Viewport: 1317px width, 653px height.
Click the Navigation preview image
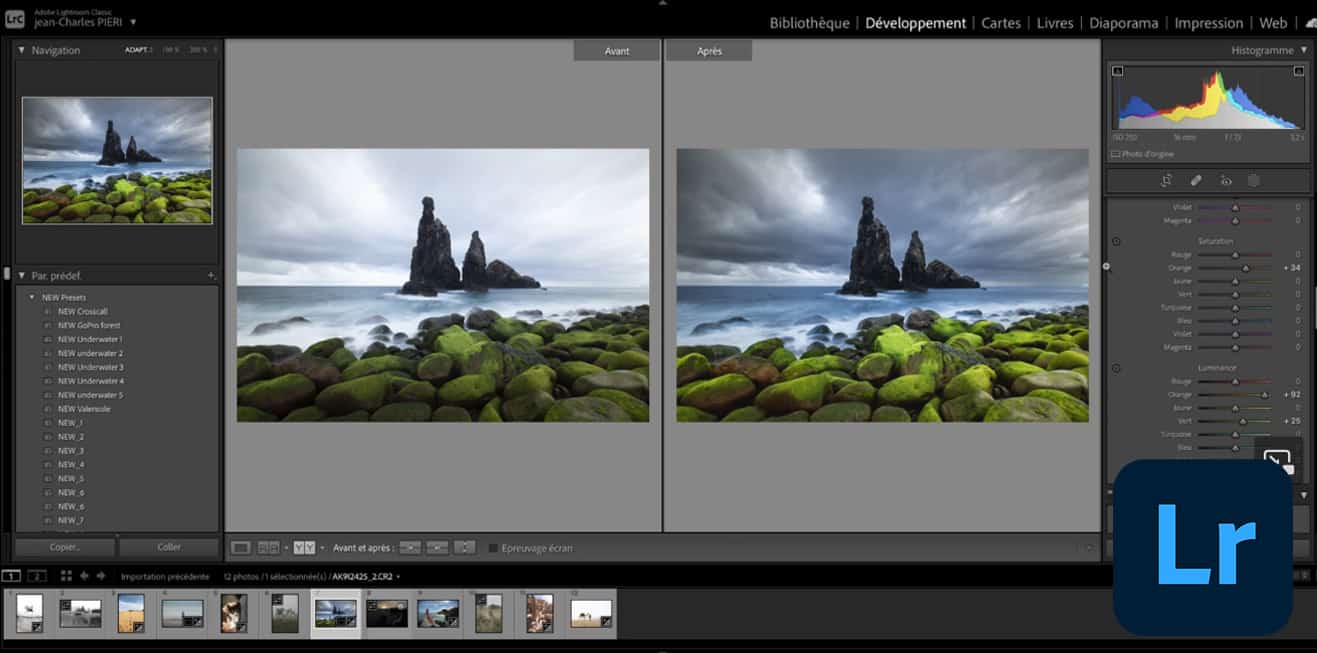click(117, 160)
